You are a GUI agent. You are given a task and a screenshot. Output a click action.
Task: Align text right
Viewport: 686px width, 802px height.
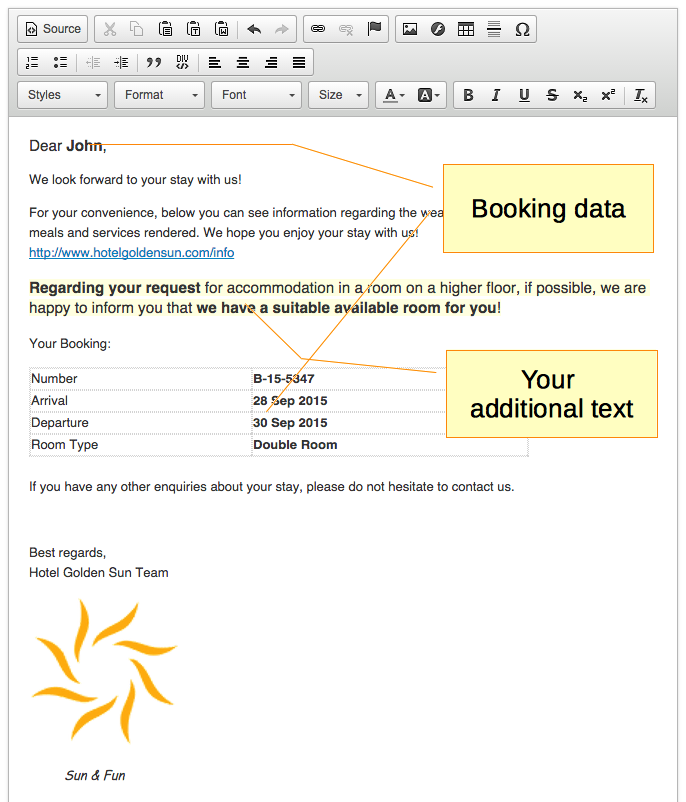[271, 62]
